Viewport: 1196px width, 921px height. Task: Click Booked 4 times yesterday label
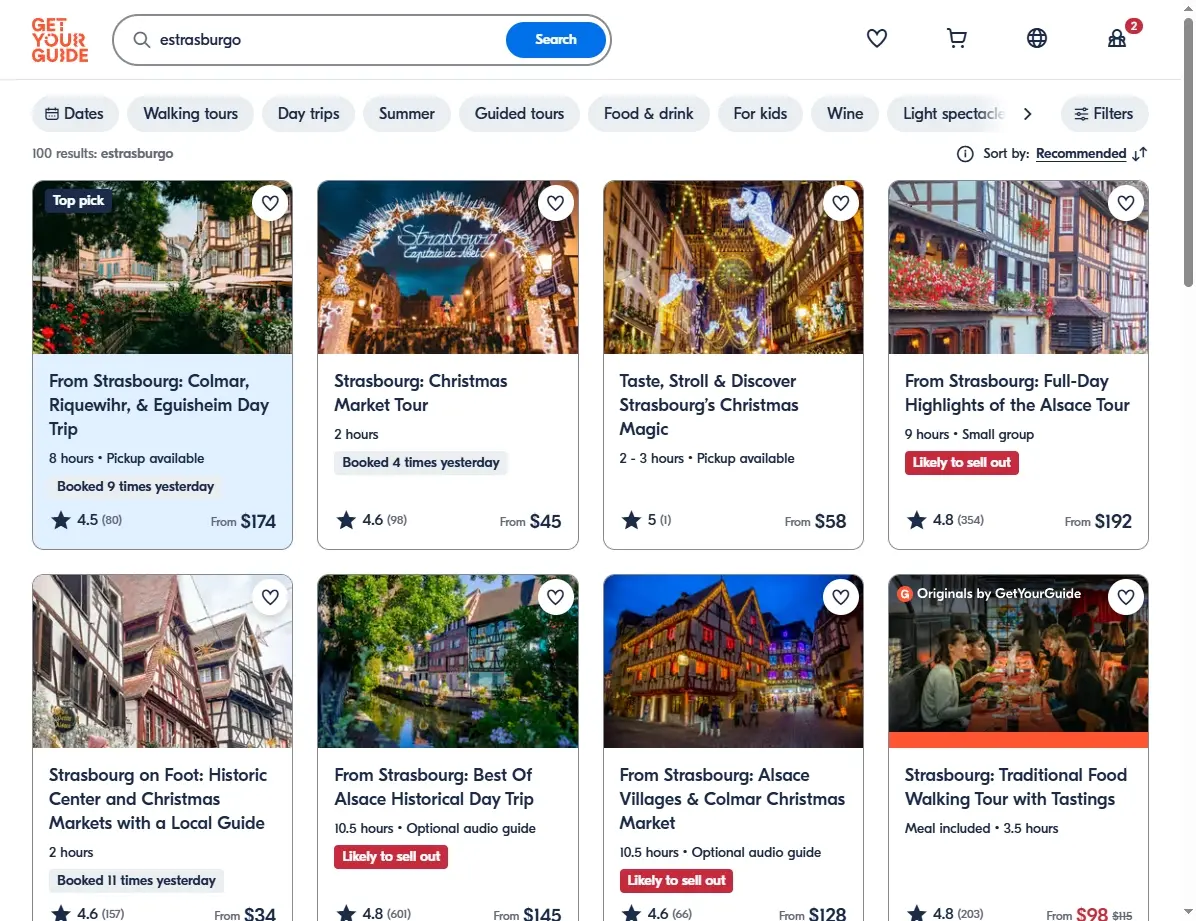coord(420,462)
